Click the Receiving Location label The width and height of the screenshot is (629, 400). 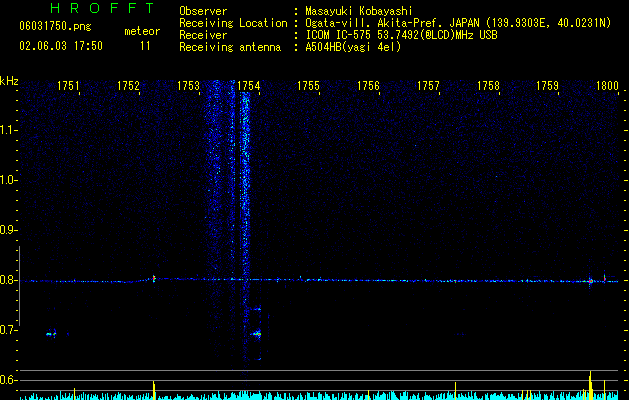coord(233,23)
